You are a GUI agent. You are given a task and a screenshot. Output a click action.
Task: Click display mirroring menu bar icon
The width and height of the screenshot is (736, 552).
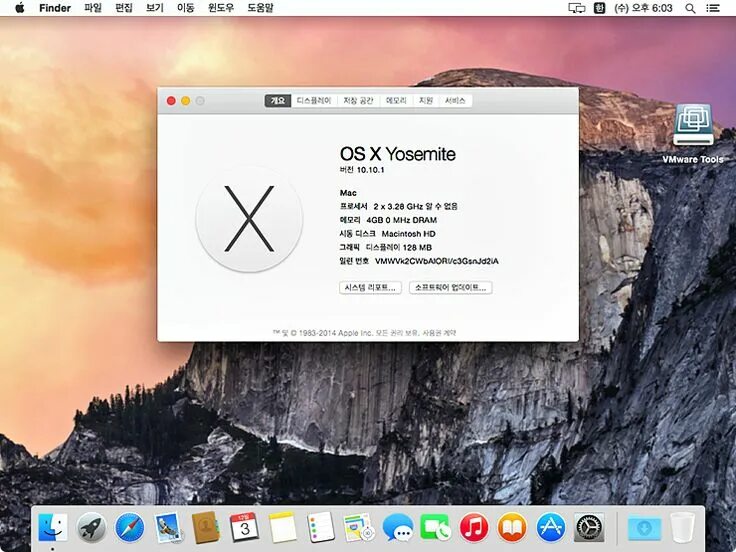click(576, 8)
